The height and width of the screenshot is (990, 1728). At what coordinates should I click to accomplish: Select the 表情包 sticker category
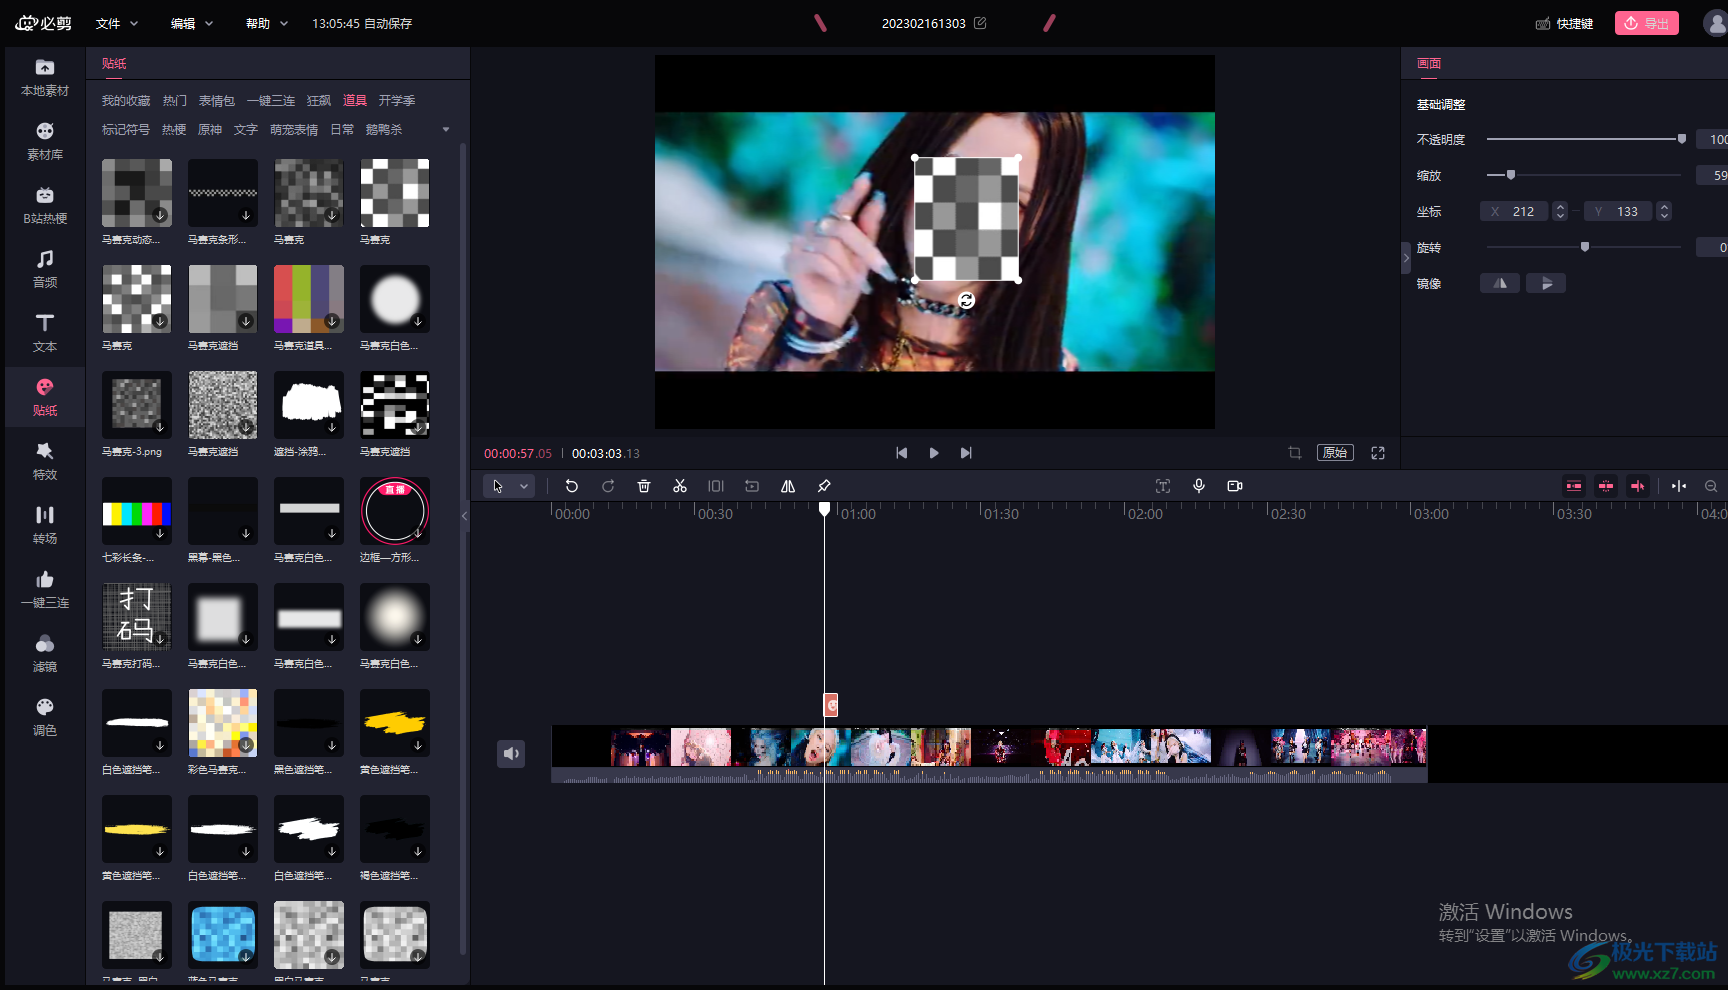217,101
